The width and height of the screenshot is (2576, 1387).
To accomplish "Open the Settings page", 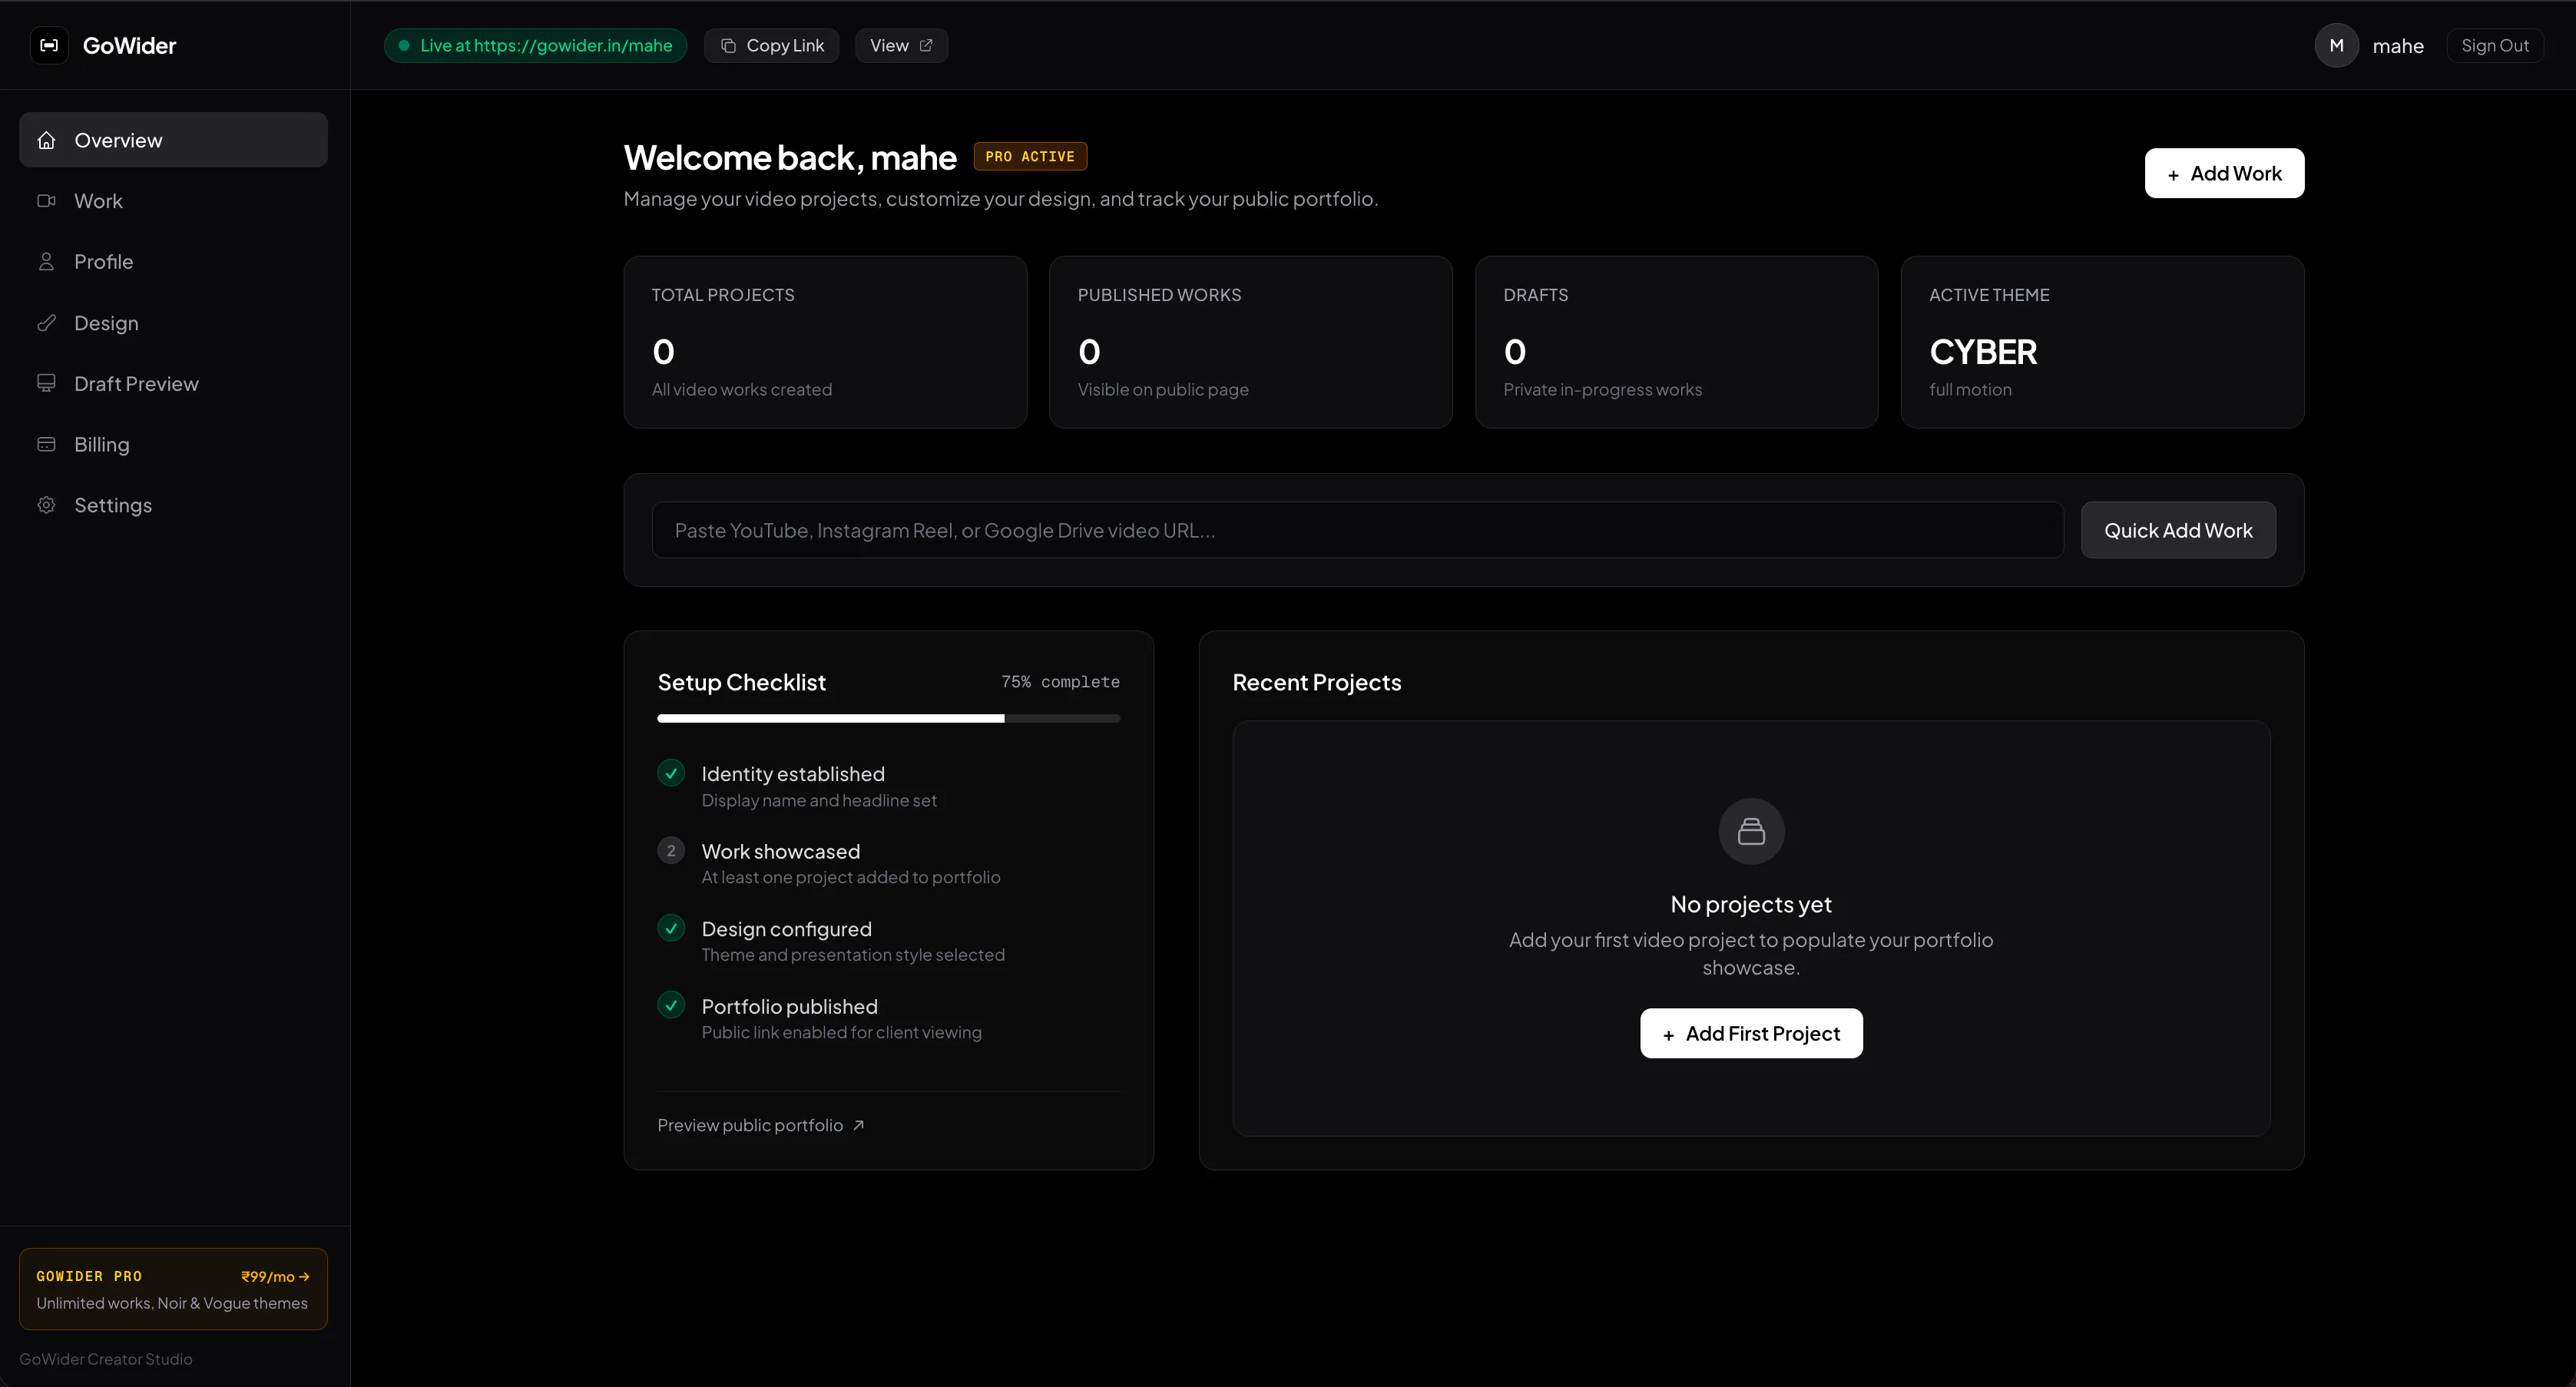I will pyautogui.click(x=173, y=505).
